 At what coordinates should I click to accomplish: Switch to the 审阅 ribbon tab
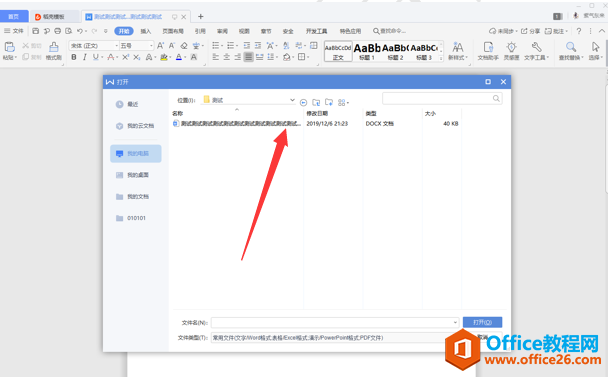[222, 31]
